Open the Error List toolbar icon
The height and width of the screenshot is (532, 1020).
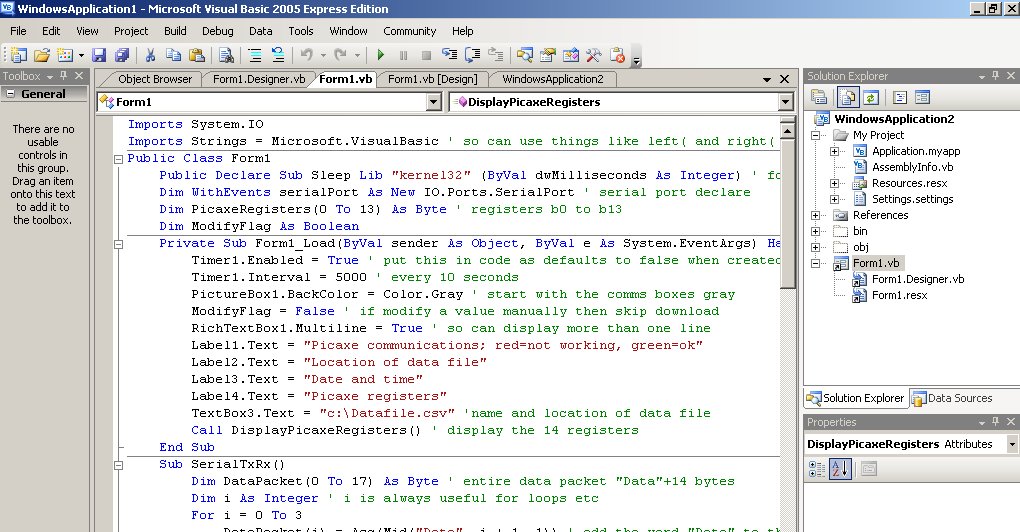617,55
